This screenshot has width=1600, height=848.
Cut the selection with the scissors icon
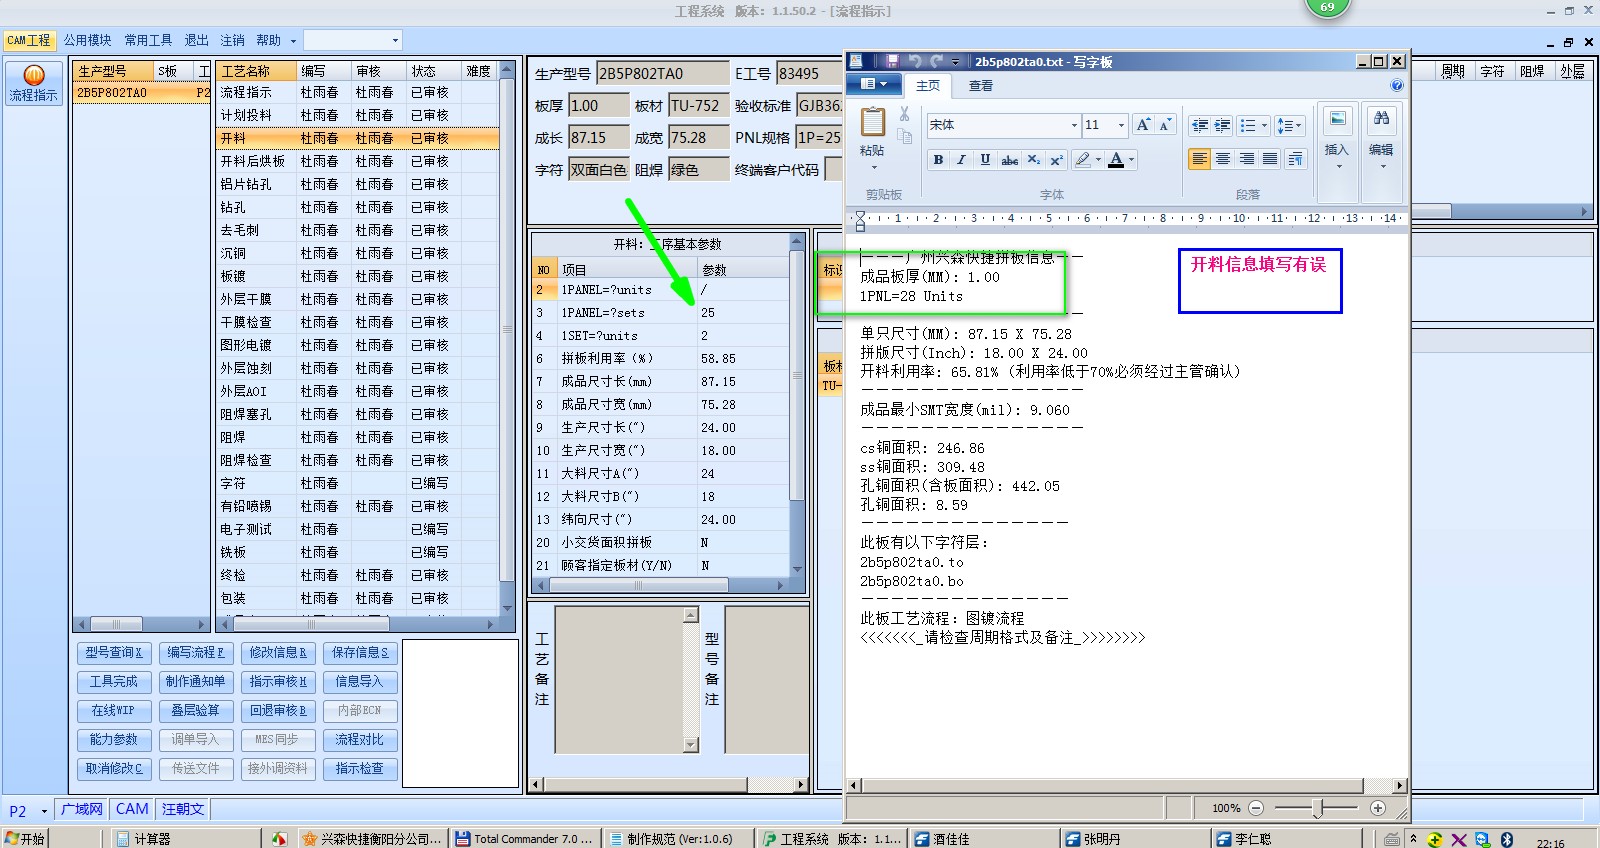(x=904, y=115)
